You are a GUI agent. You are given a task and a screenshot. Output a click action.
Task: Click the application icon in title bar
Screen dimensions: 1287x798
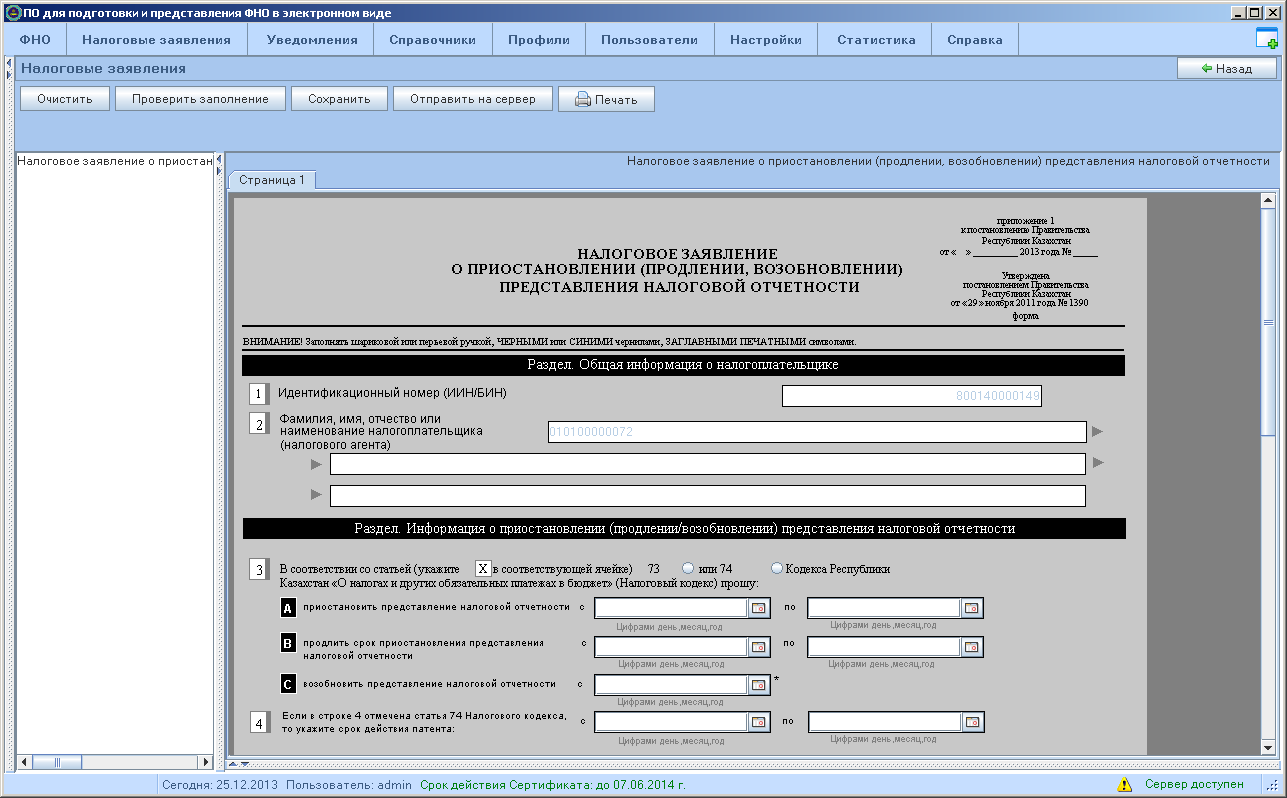[x=12, y=13]
